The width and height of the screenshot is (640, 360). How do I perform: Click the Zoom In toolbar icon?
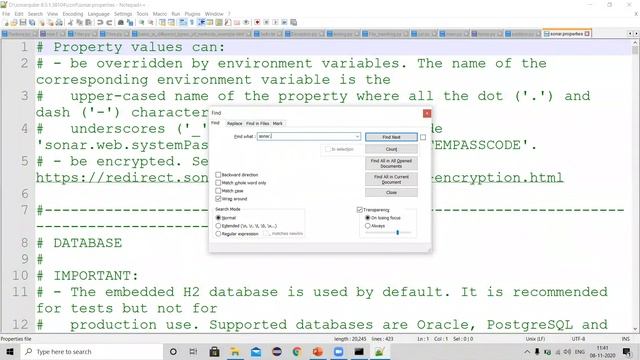[142, 22]
